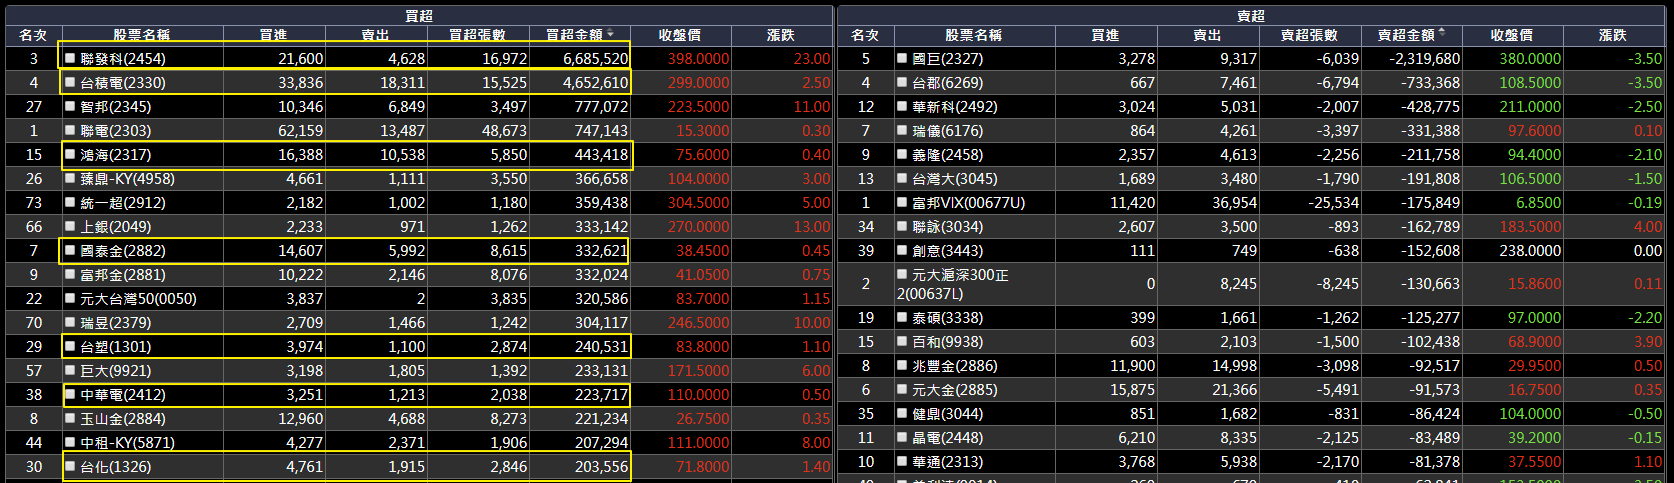1674x483 pixels.
Task: Sort 賣超 table by 股票名稱 column
Action: coord(973,35)
